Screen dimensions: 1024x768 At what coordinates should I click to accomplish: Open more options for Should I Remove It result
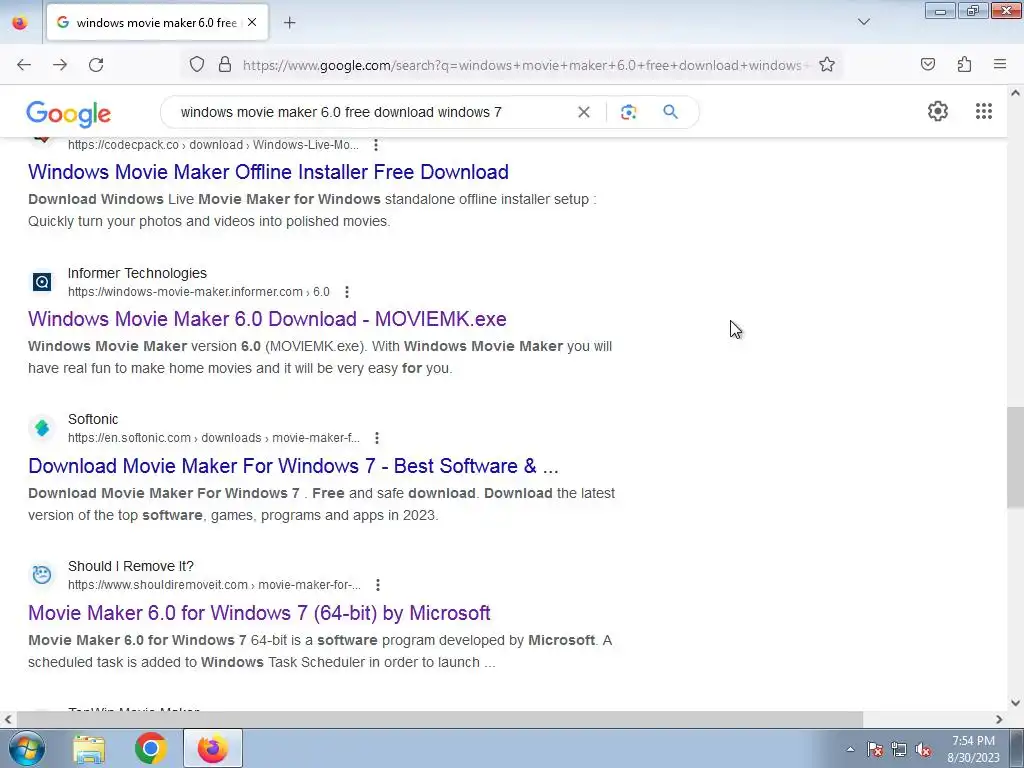click(377, 585)
